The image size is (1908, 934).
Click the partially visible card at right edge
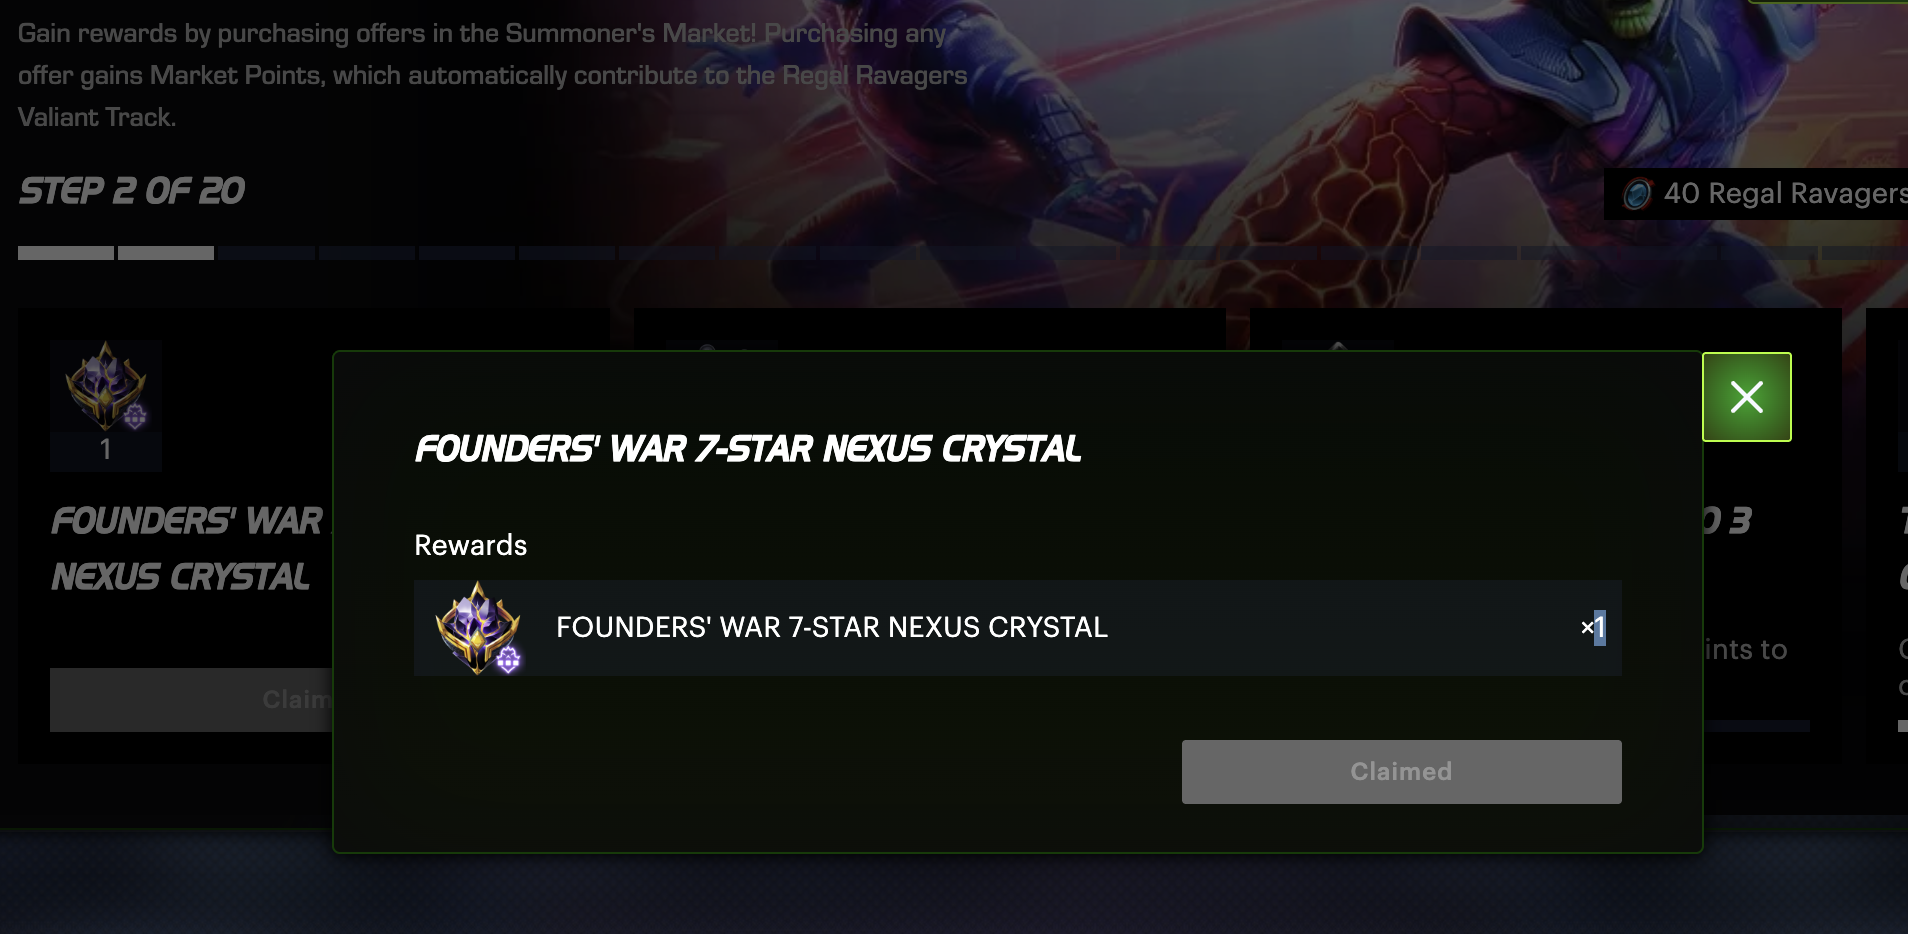[x=1887, y=535]
